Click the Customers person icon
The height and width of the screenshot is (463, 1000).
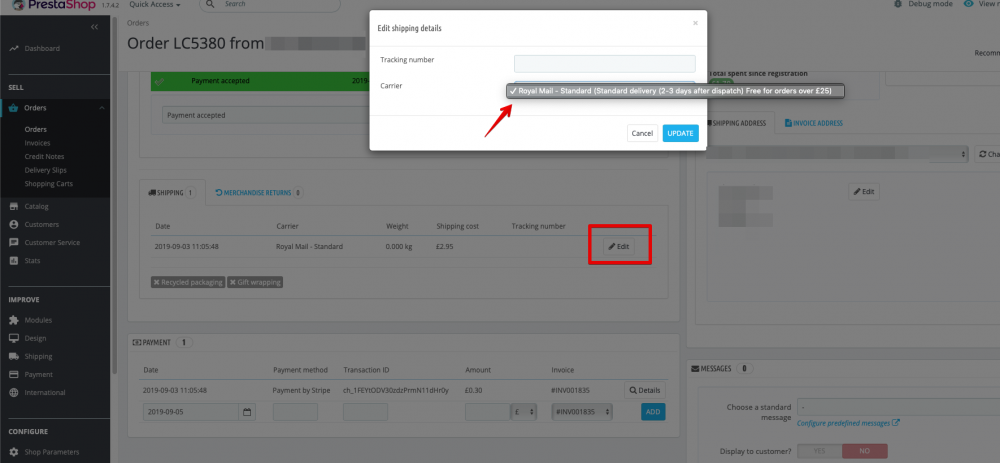(13, 224)
